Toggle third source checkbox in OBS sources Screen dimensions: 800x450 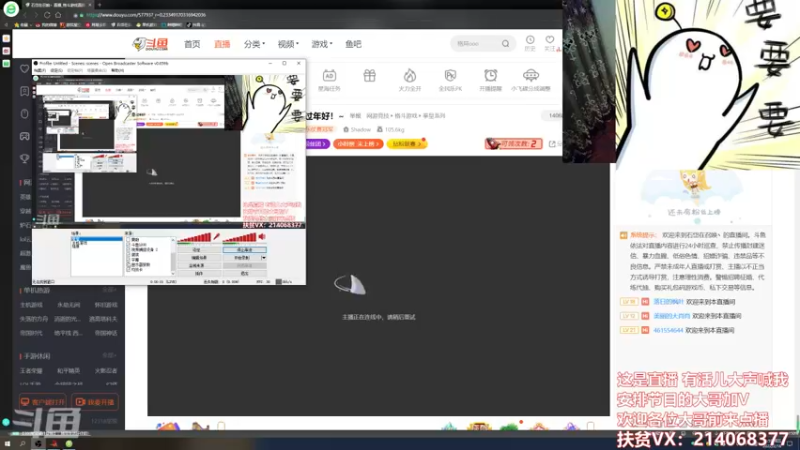129,249
